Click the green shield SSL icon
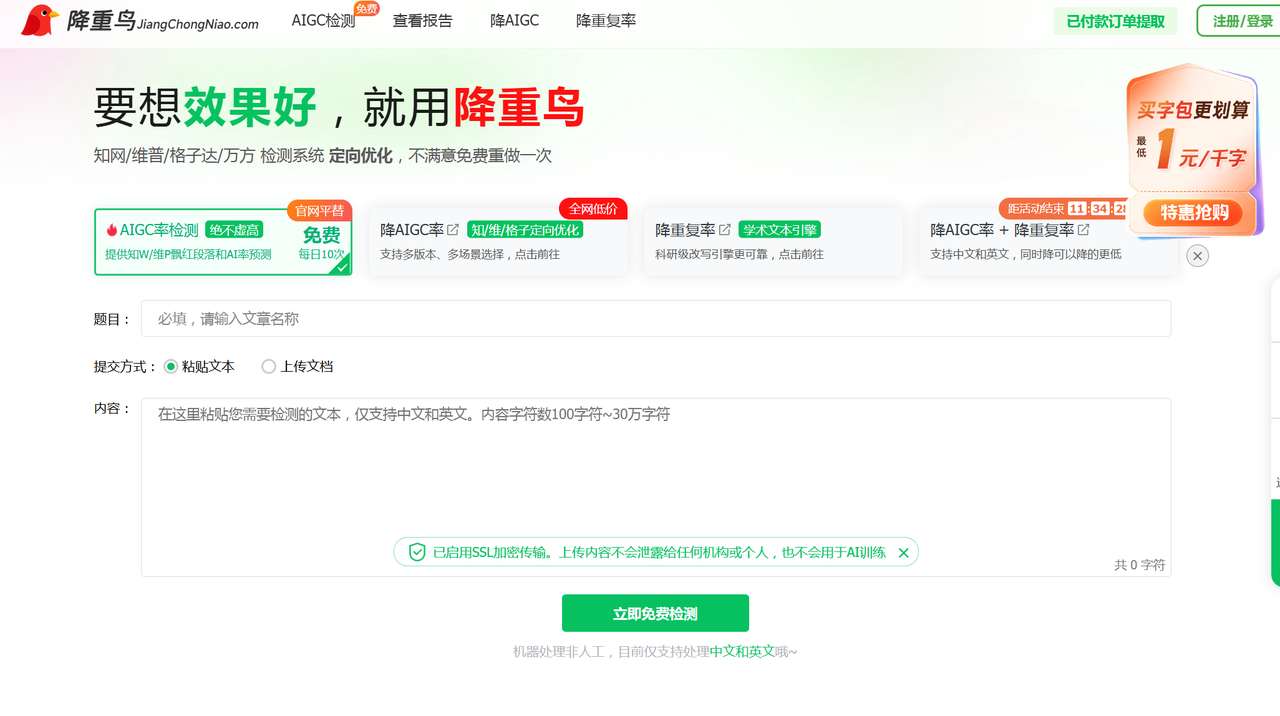 pos(417,552)
